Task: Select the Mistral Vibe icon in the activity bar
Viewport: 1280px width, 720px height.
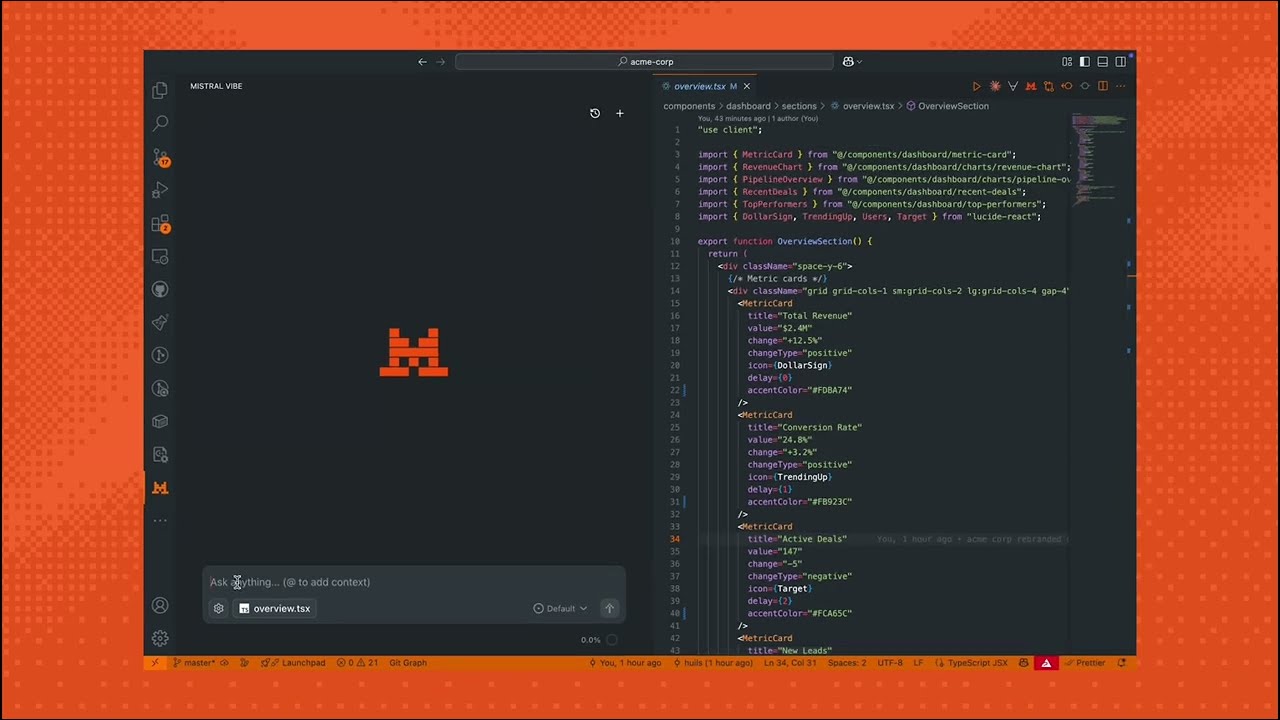Action: 160,488
